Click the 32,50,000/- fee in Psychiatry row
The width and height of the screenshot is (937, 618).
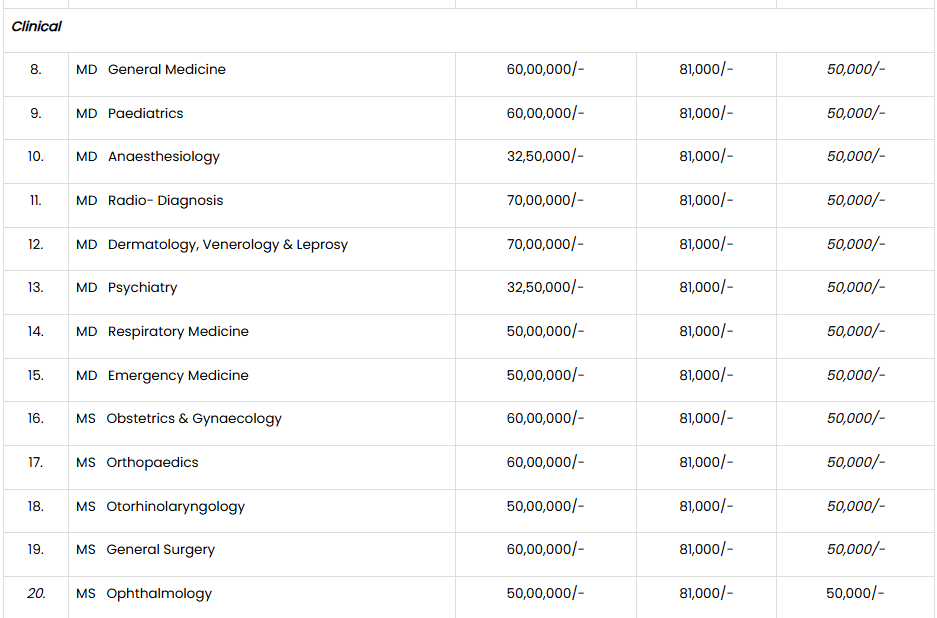tap(545, 288)
